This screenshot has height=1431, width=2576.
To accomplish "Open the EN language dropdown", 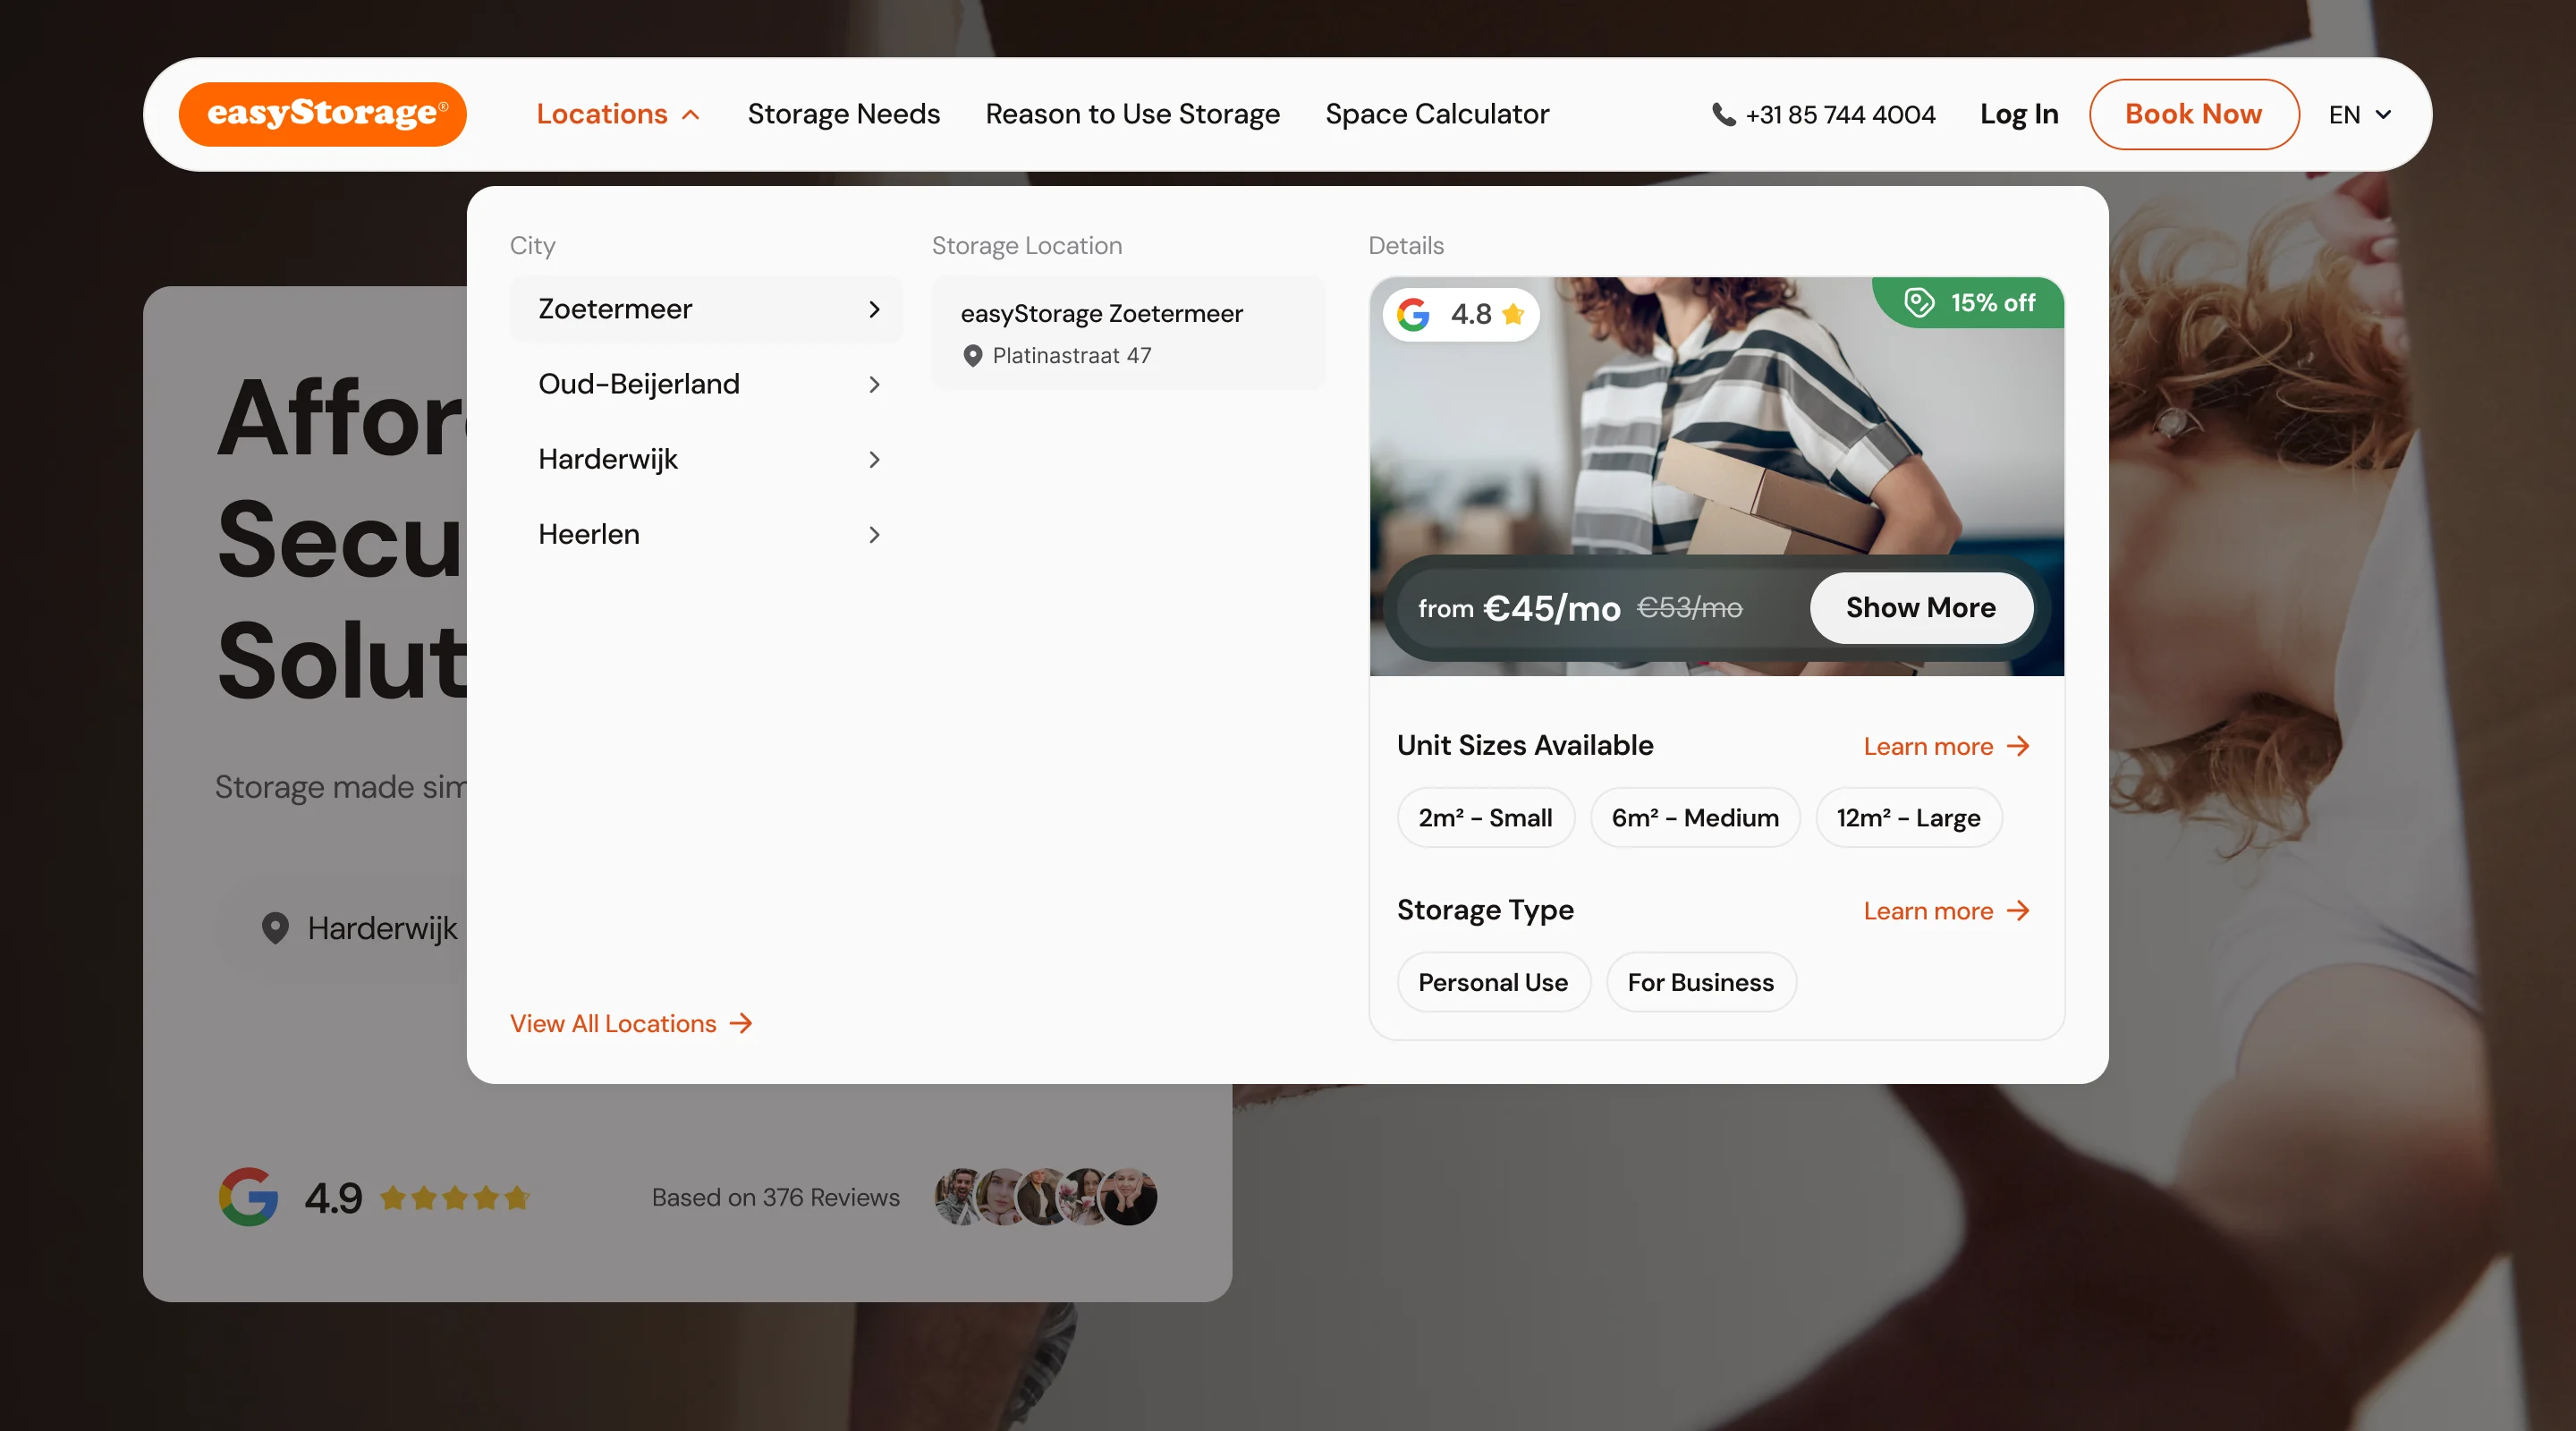I will 2360,115.
